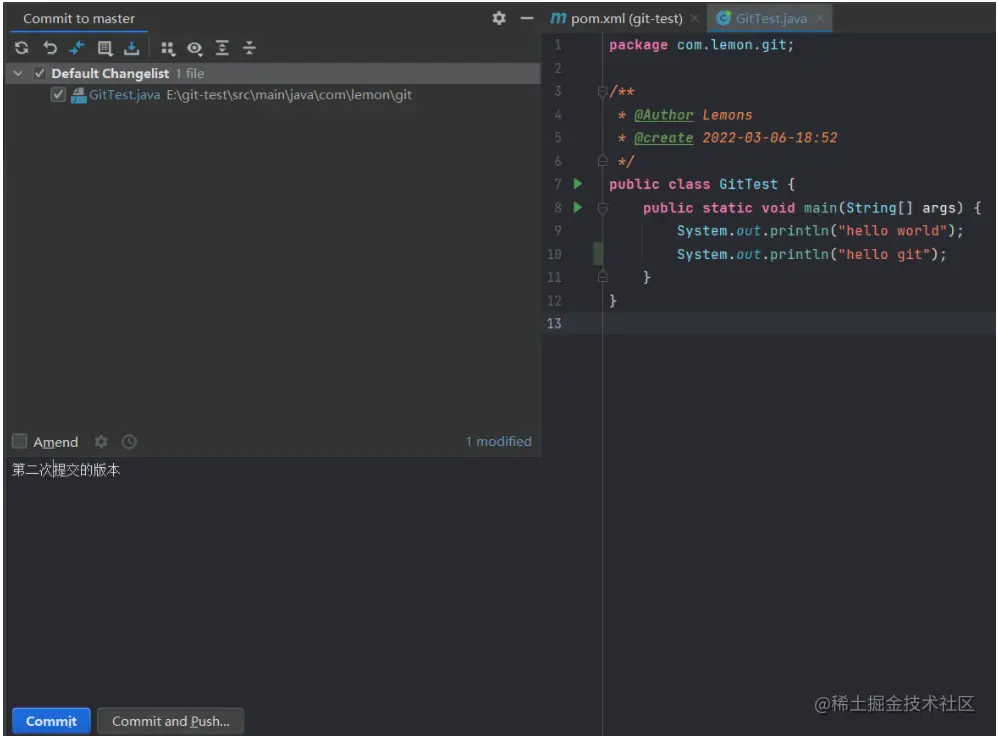Click the Rollback icon in commit toolbar
The image size is (998, 737).
click(50, 48)
